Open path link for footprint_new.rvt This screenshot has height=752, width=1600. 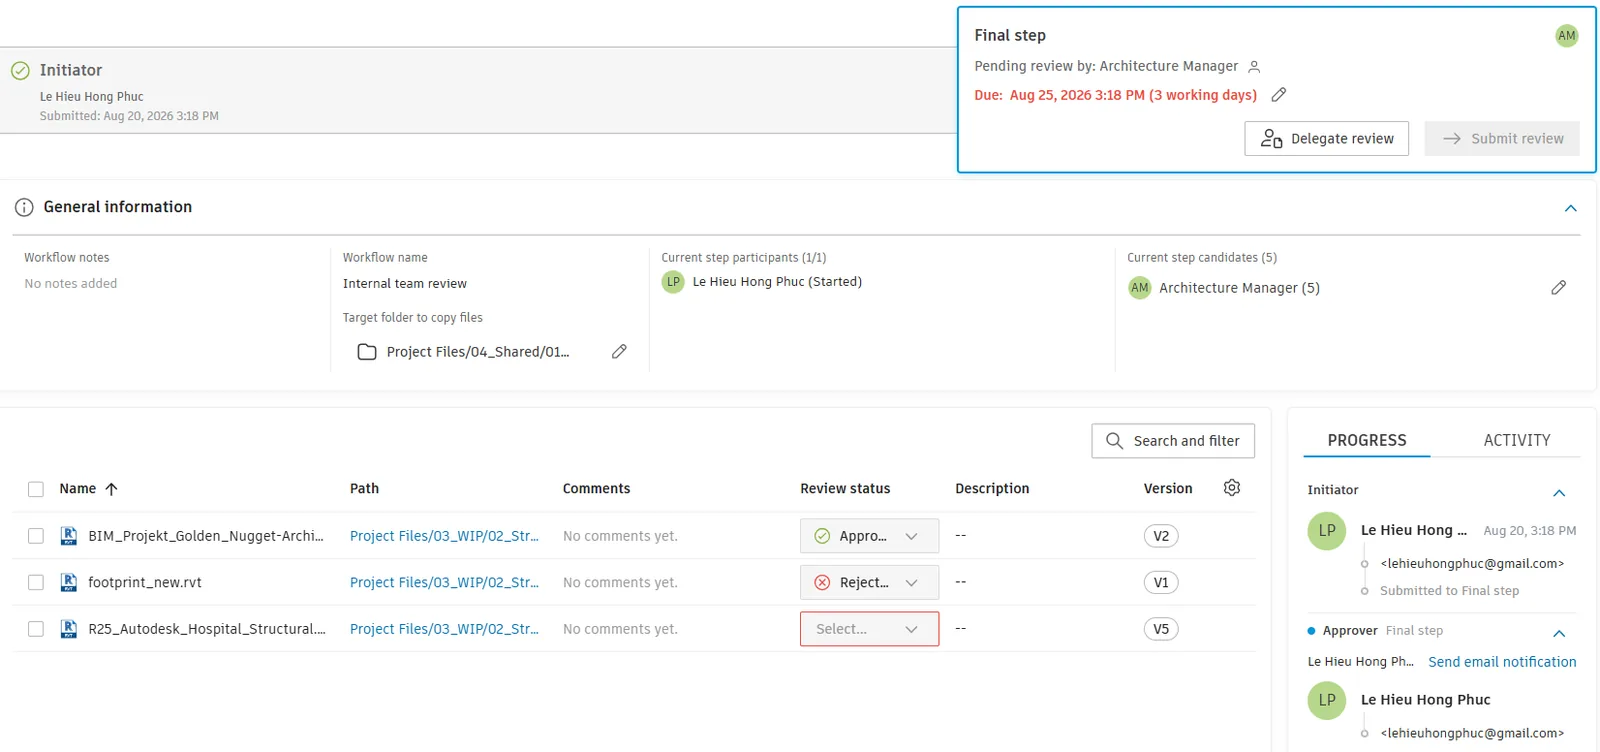point(444,582)
